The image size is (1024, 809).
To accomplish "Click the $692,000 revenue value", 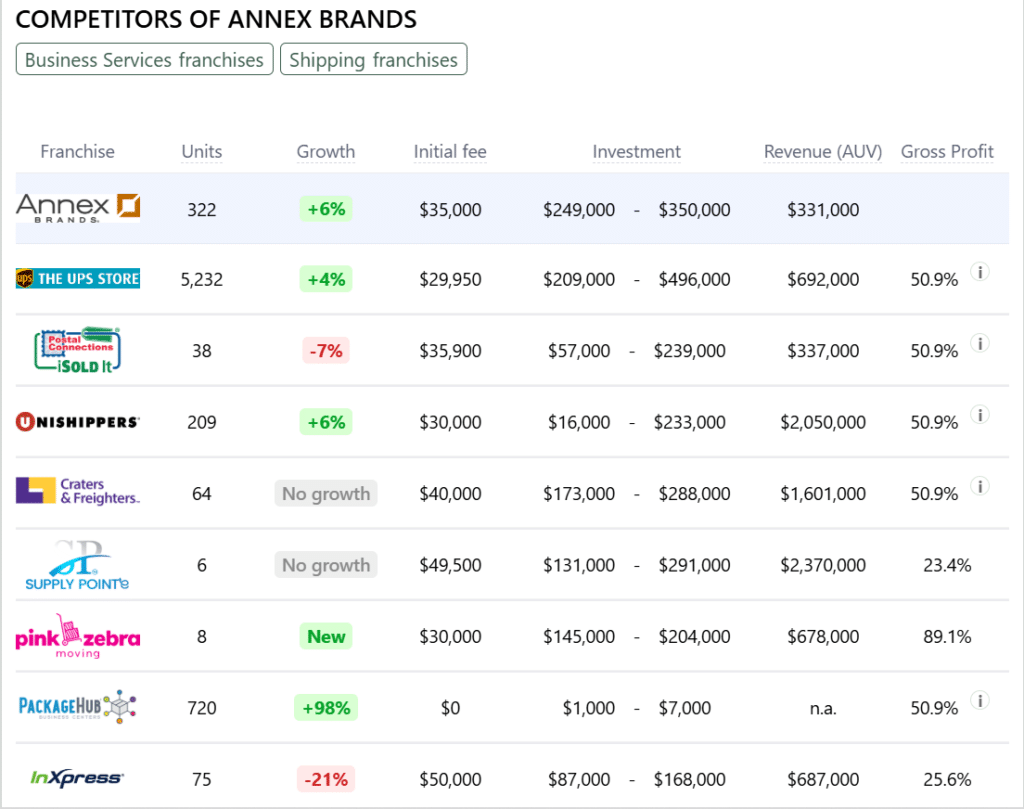I will click(823, 279).
